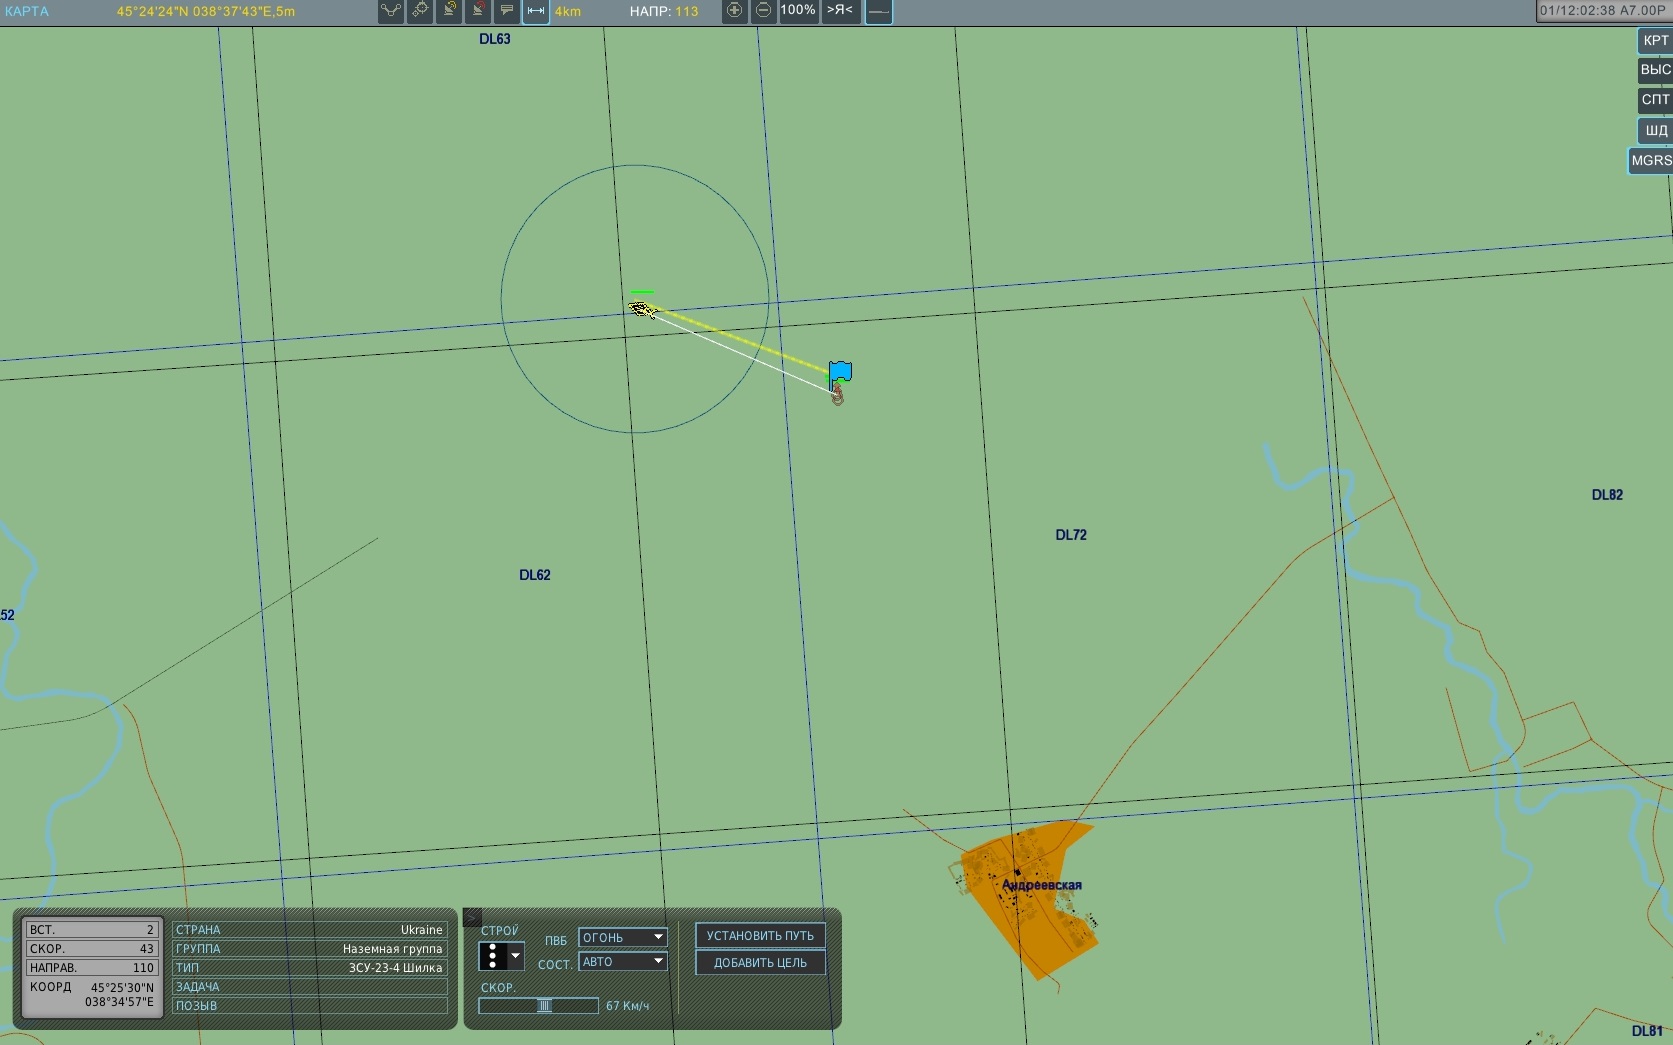
Task: Collapse the command panel arrow
Action: click(x=473, y=917)
